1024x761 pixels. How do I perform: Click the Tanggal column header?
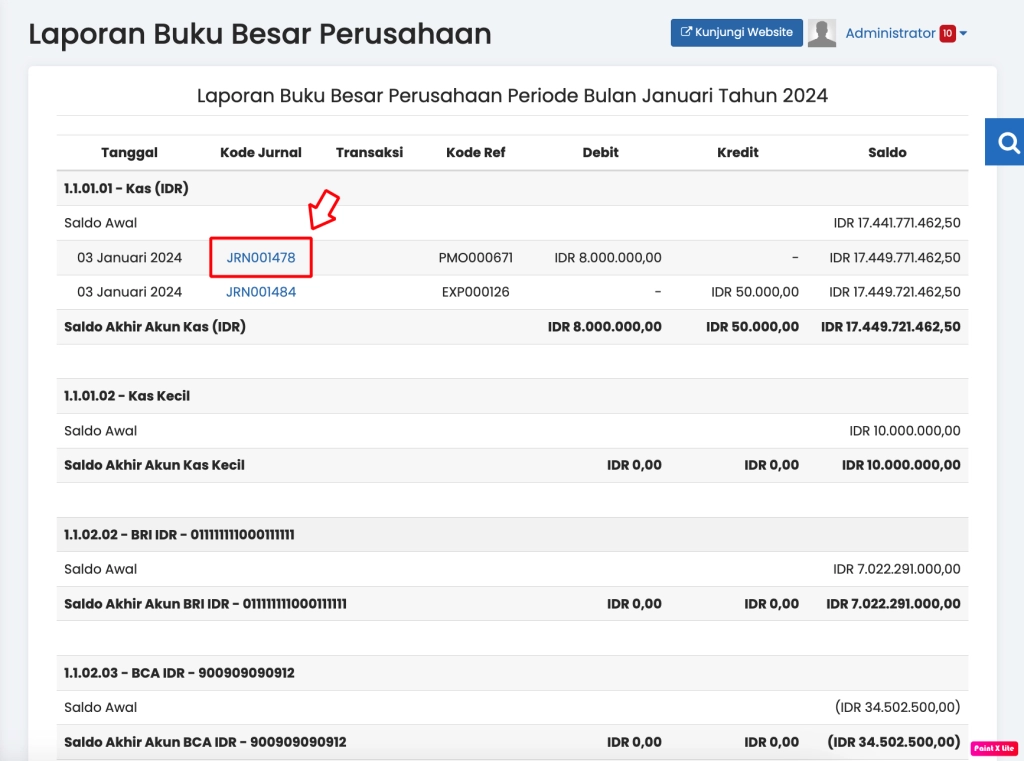[130, 153]
